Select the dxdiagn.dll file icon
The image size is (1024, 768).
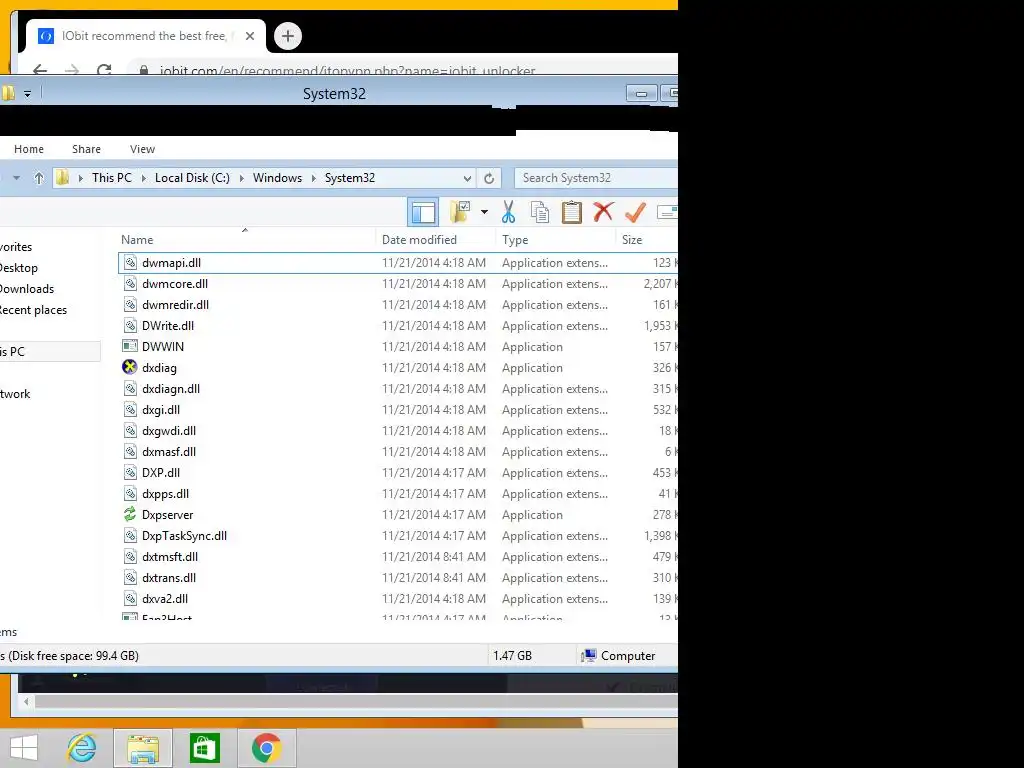click(130, 389)
